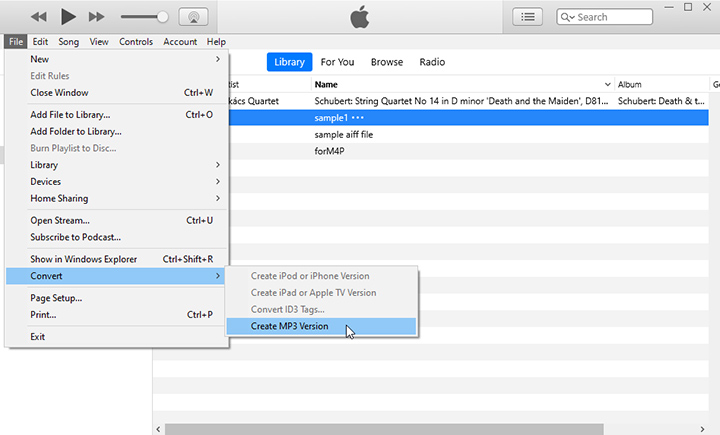Click the Play button

(x=68, y=17)
